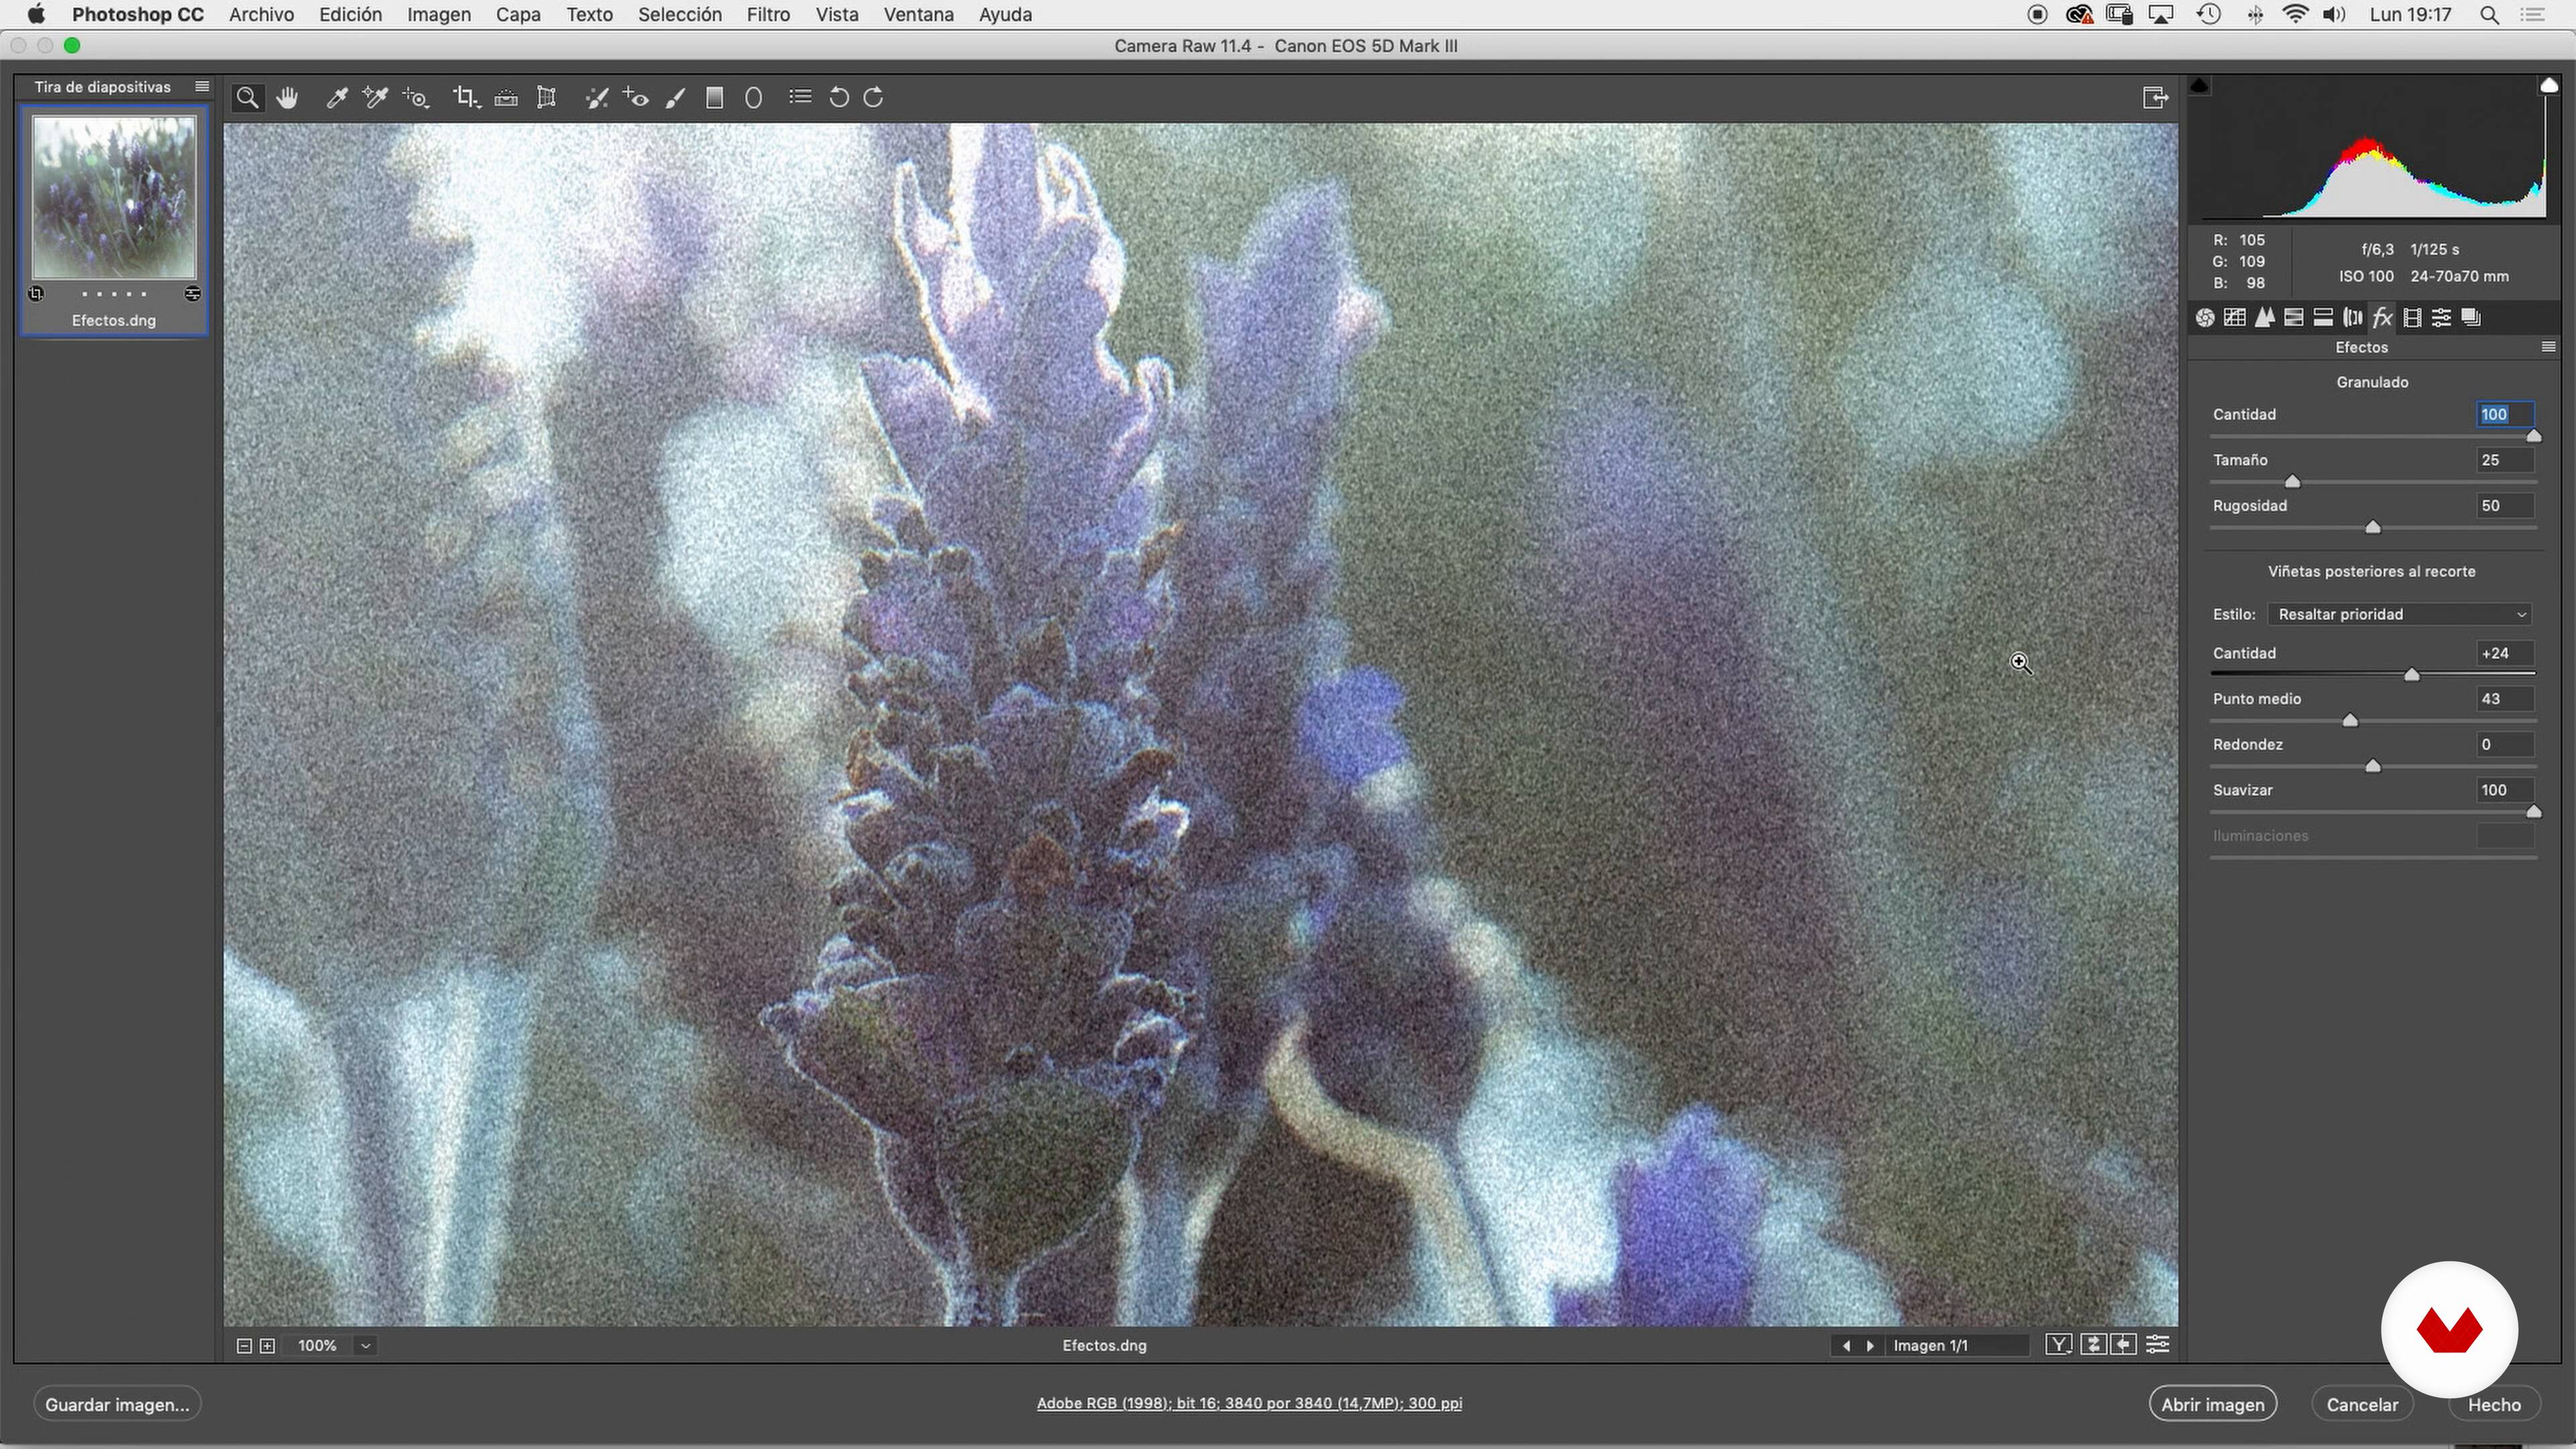Open the Archivo menu
This screenshot has width=2576, height=1449.
tap(261, 15)
